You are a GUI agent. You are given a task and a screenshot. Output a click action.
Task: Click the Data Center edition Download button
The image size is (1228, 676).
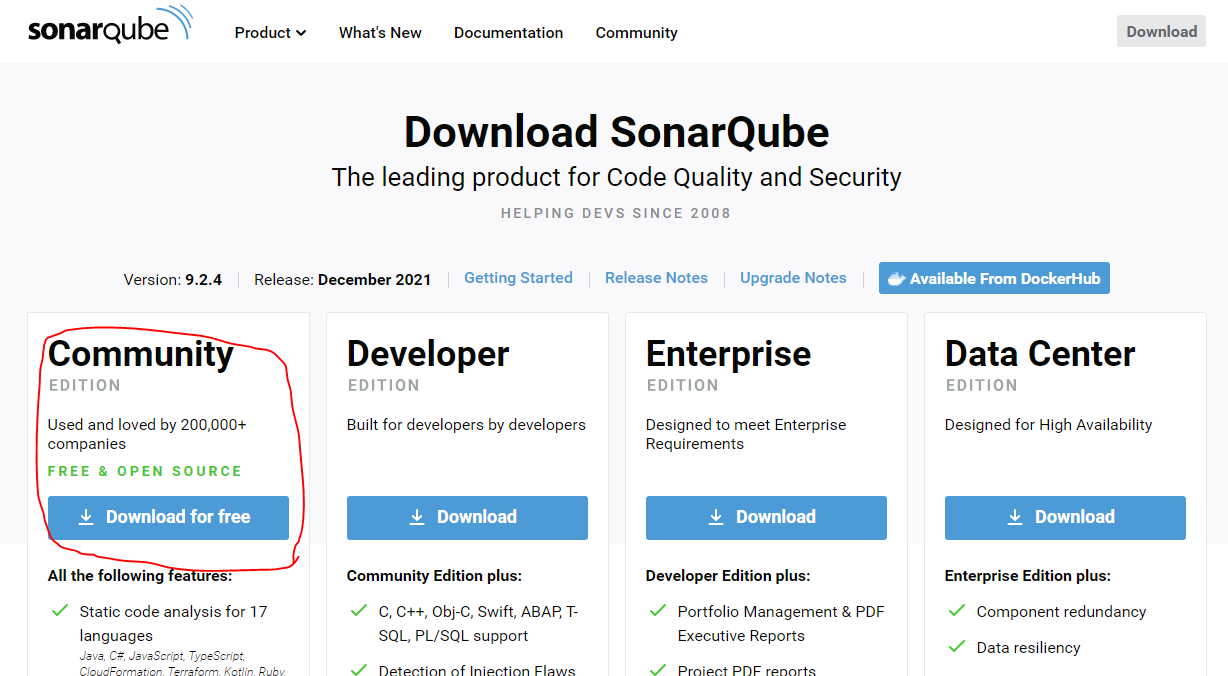pyautogui.click(x=1065, y=518)
